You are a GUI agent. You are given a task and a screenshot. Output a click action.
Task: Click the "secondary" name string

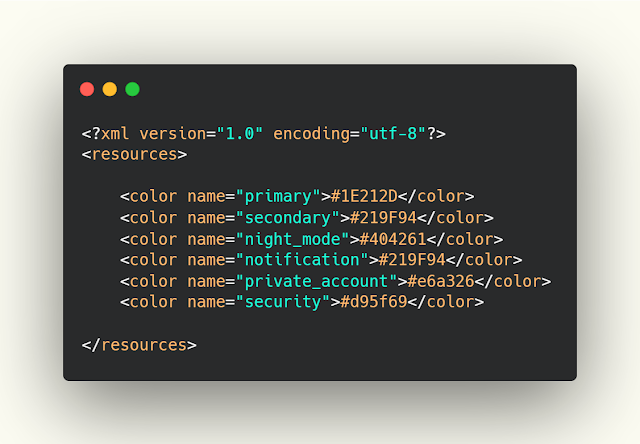pyautogui.click(x=285, y=217)
